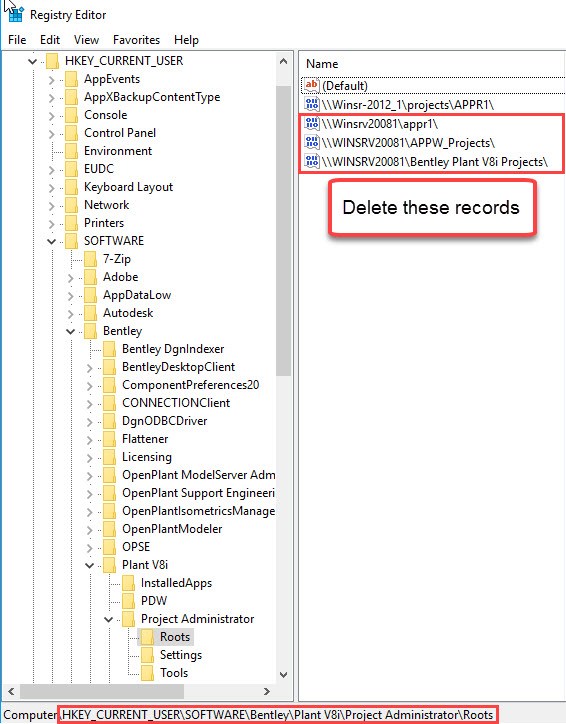Screen dimensions: 566x724
Task: Click the tree scroll down arrow
Action: click(x=283, y=675)
